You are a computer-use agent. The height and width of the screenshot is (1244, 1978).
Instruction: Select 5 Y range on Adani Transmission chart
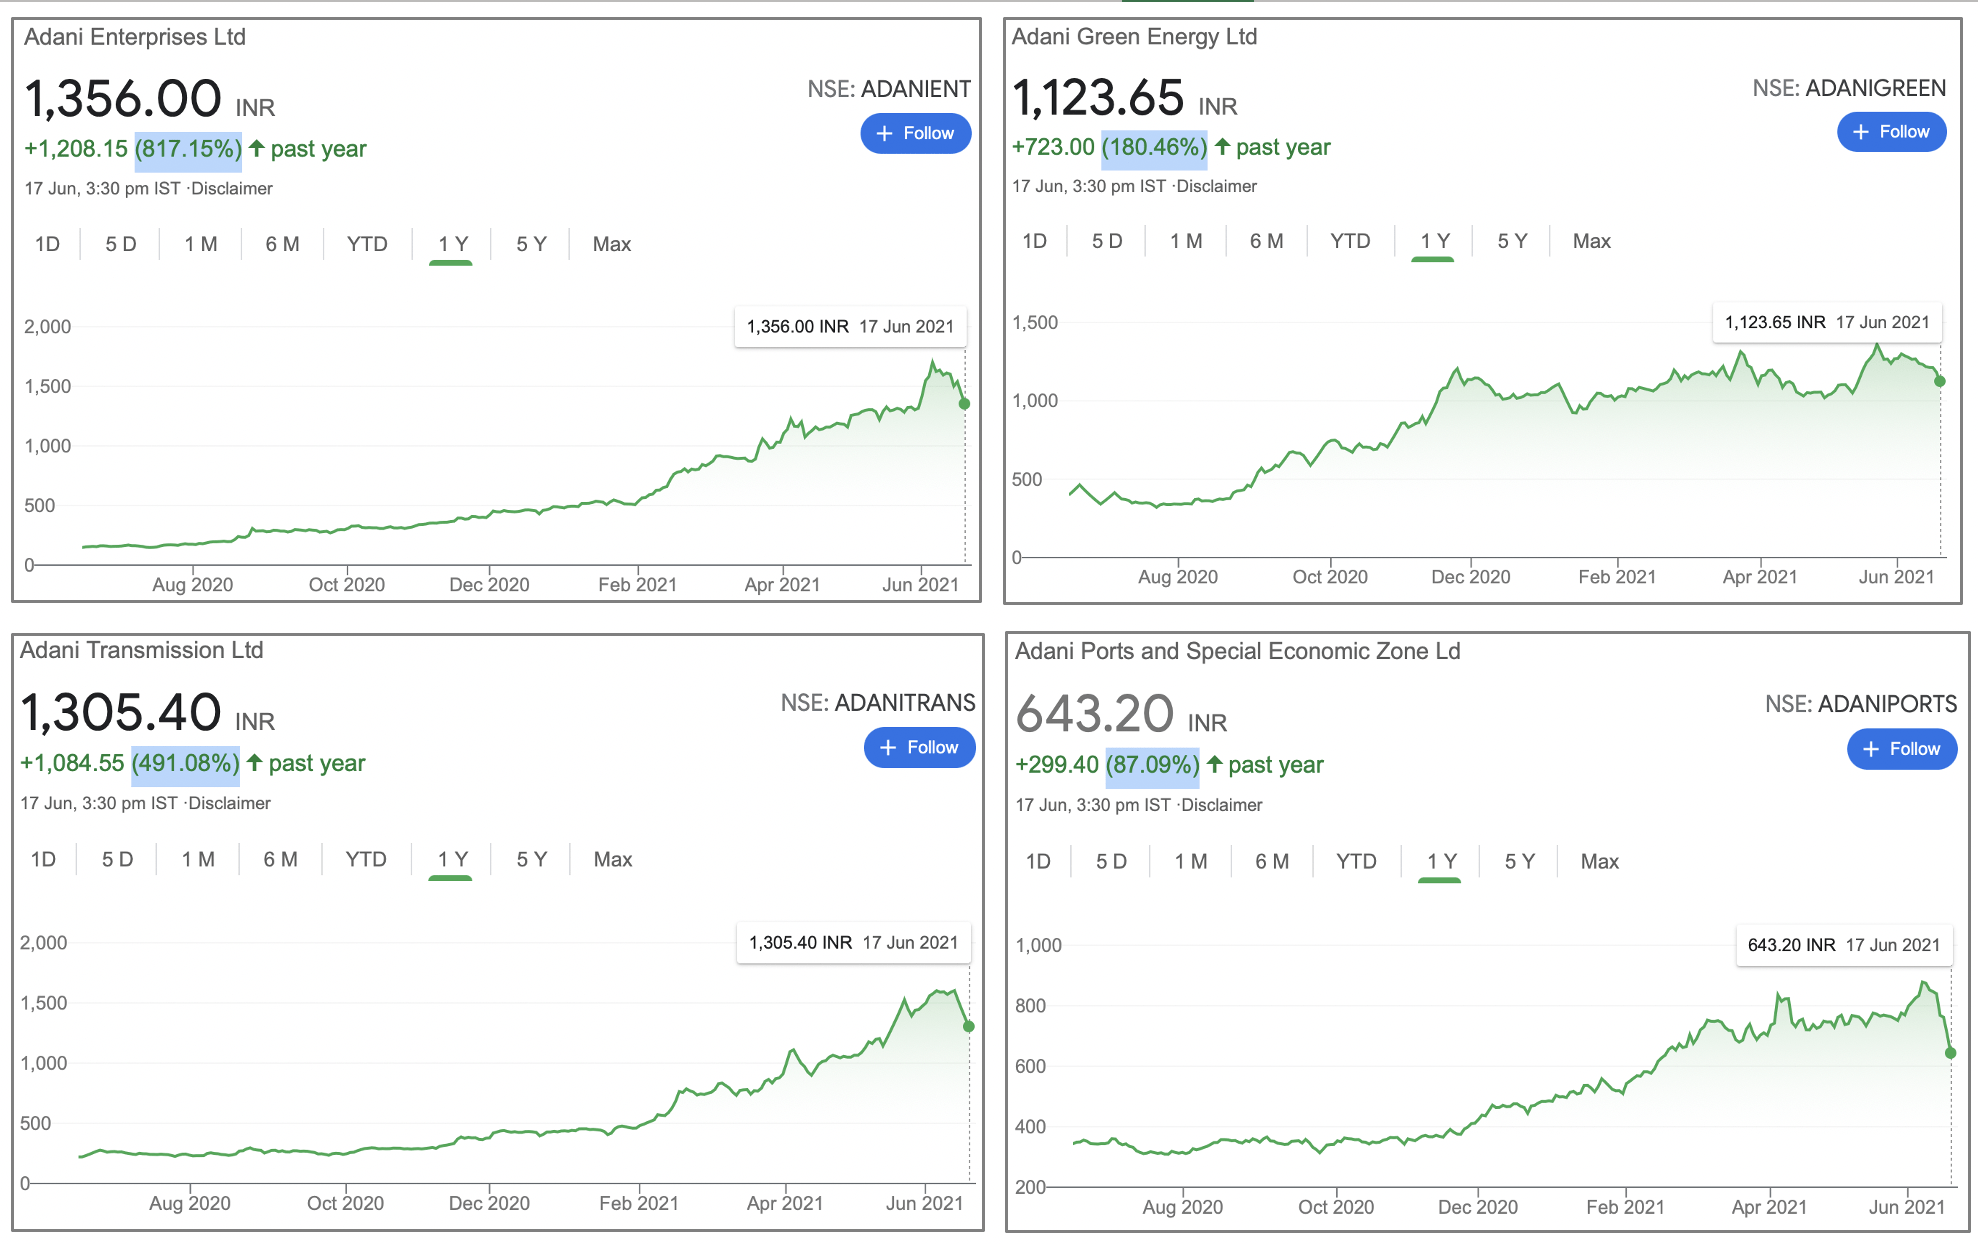531,859
